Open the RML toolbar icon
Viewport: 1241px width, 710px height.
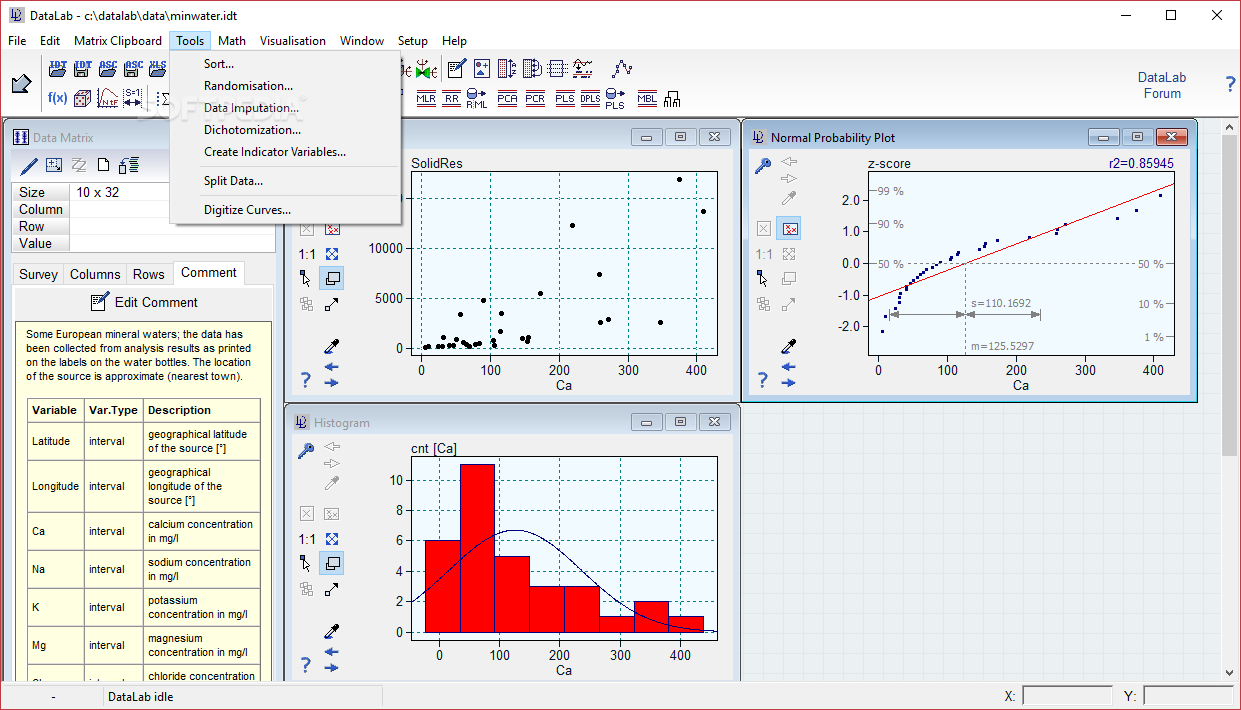click(x=477, y=98)
